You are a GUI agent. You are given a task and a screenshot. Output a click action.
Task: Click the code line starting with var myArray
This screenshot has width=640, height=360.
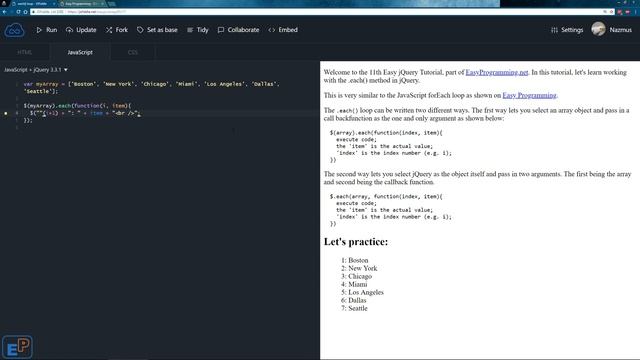pyautogui.click(x=151, y=84)
